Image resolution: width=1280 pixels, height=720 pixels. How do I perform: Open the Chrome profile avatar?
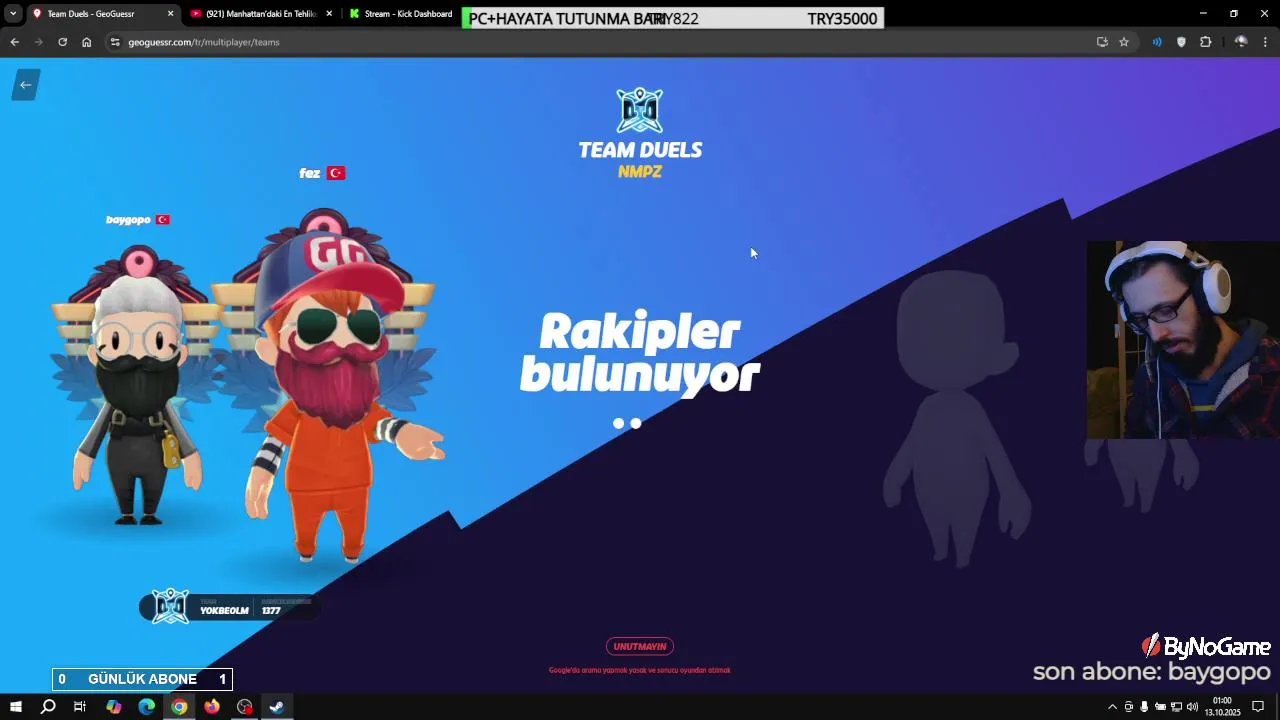click(x=1241, y=42)
